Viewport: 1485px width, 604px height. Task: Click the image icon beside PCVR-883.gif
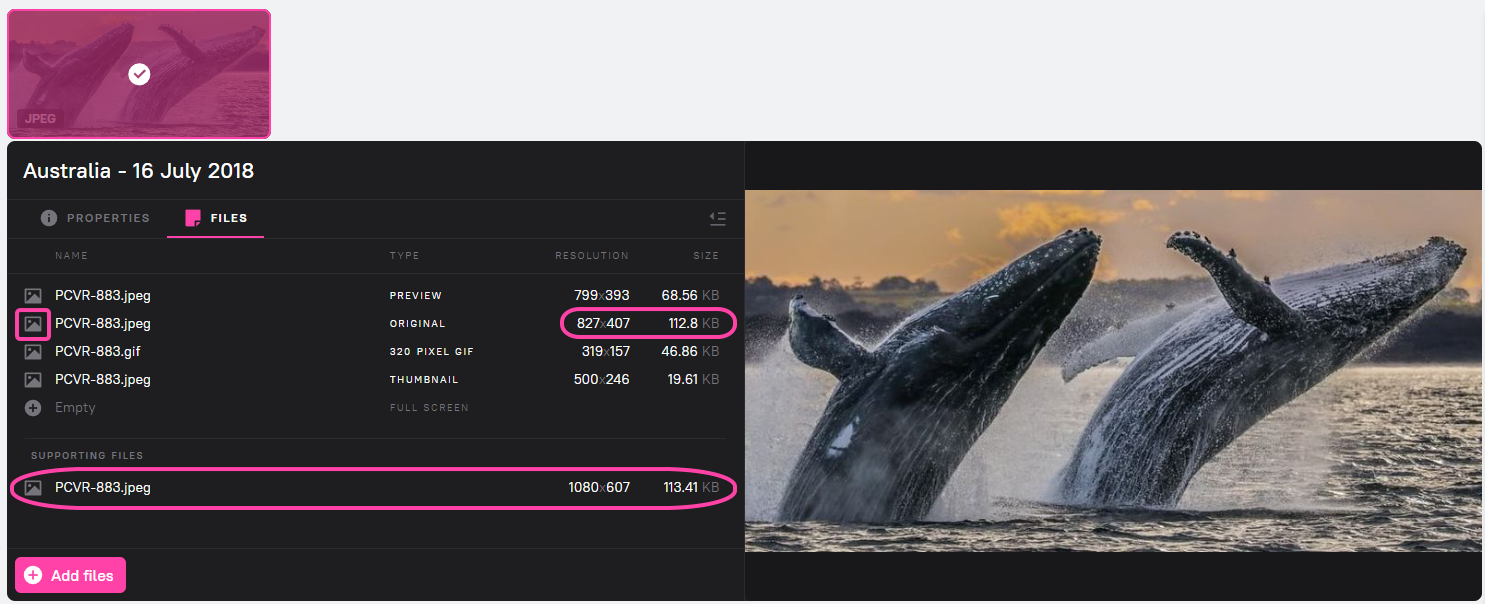tap(33, 352)
